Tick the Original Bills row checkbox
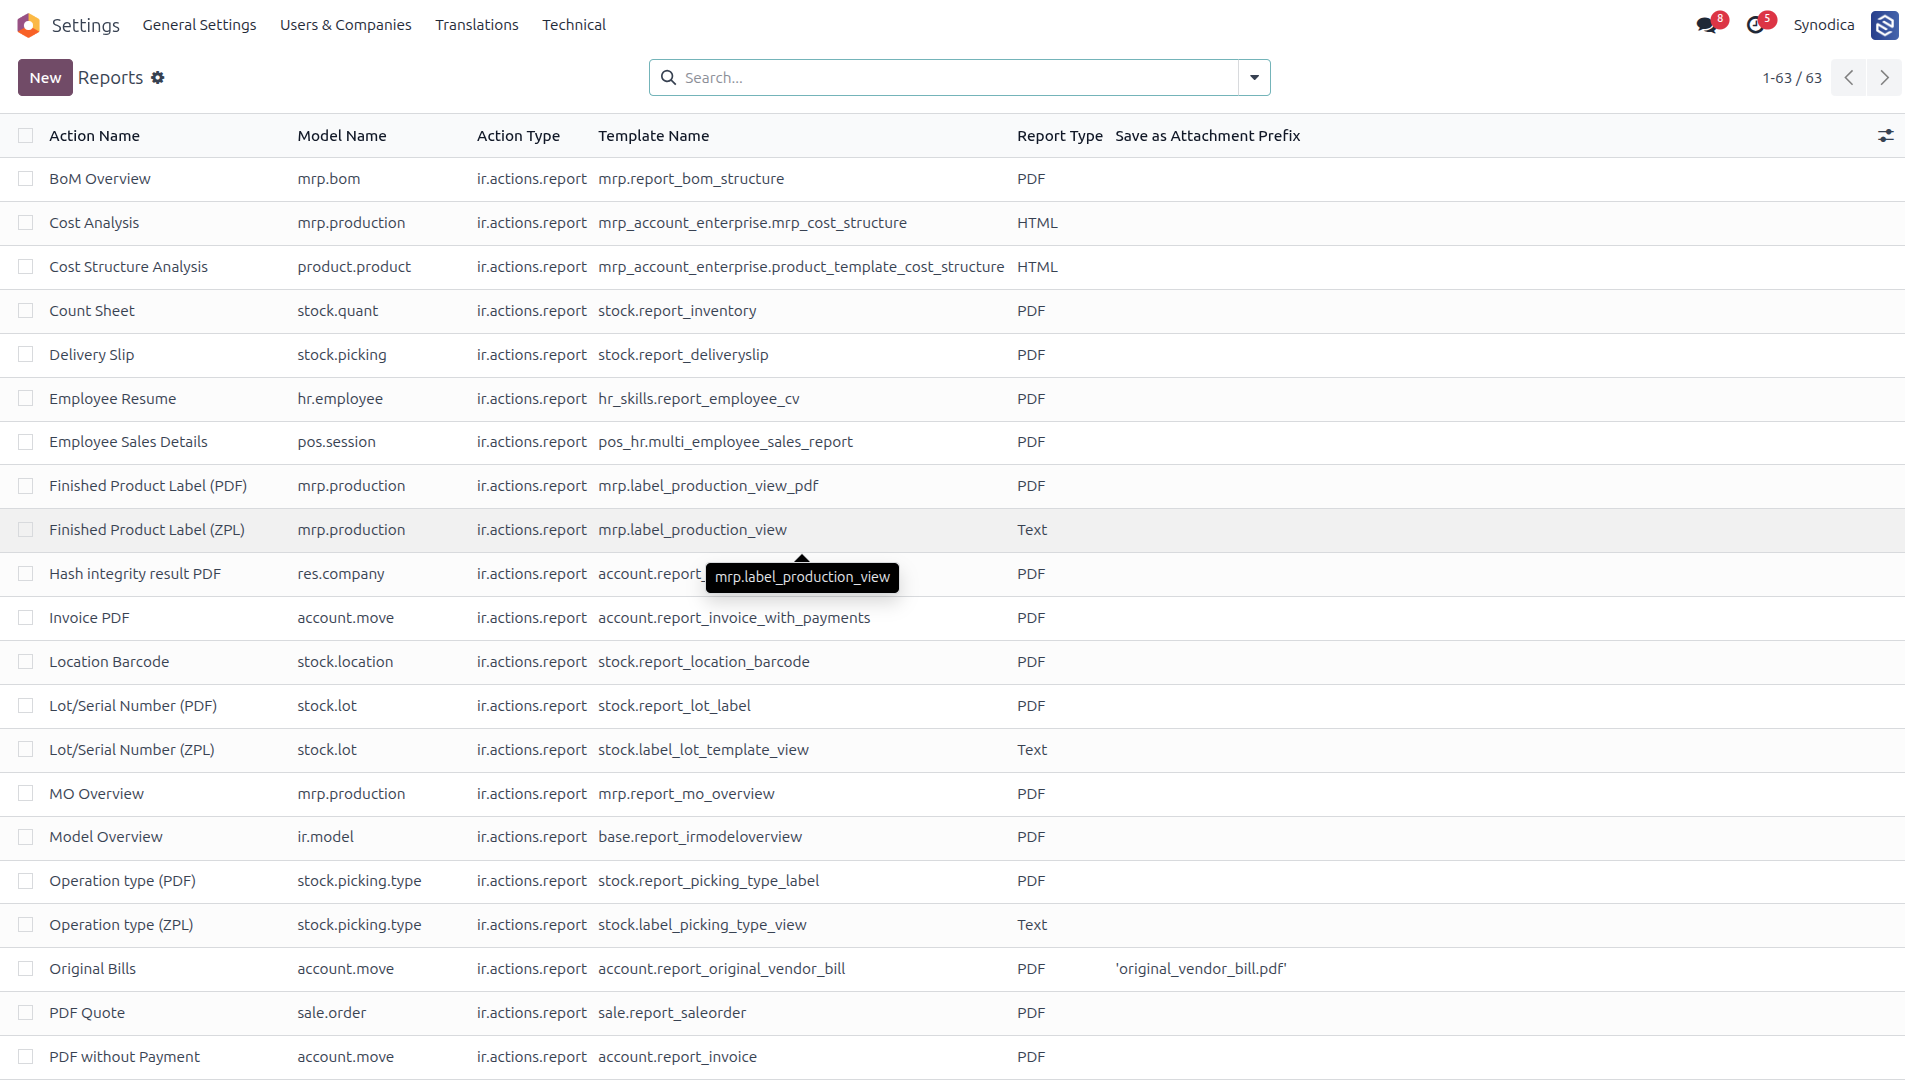This screenshot has height=1080, width=1905. click(x=26, y=969)
